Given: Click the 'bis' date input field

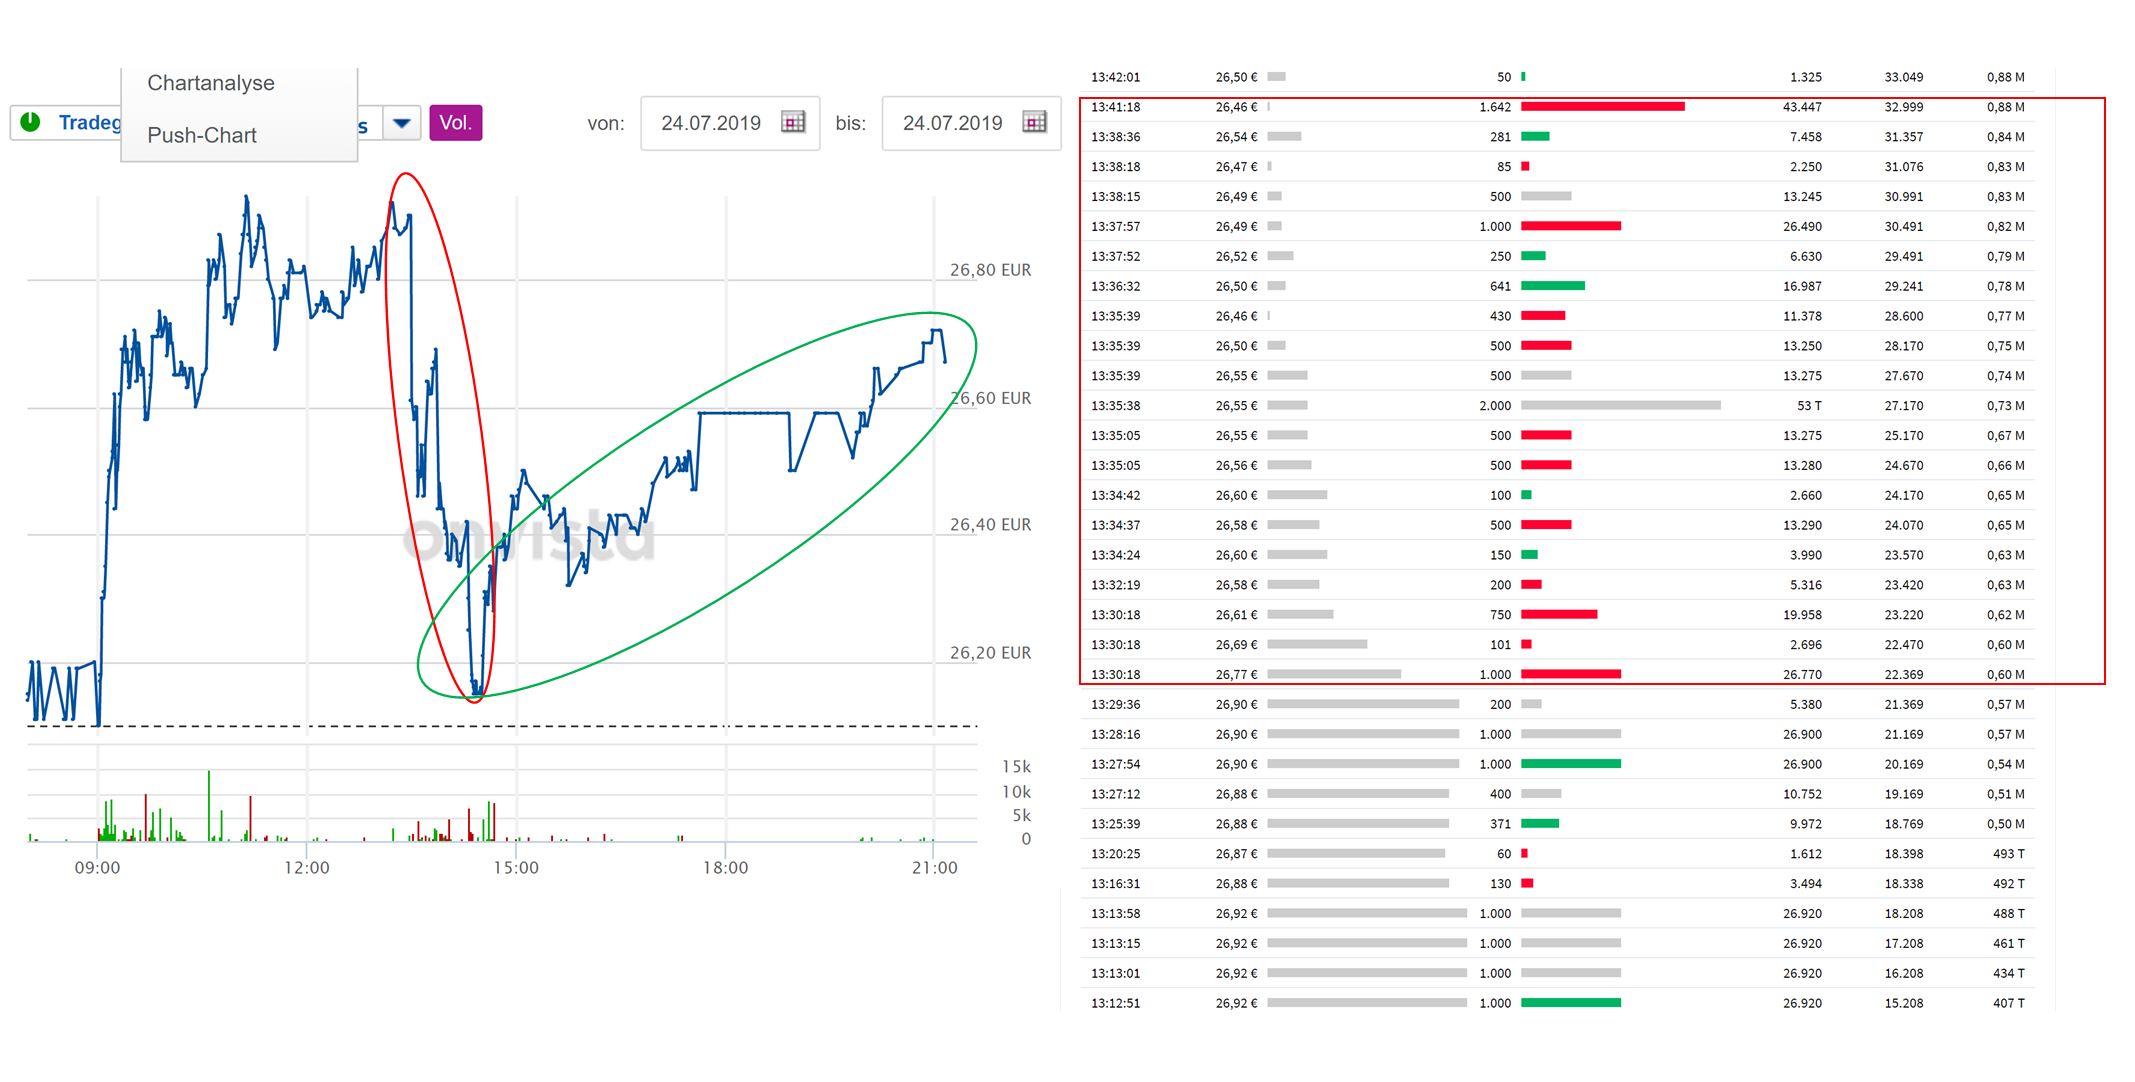Looking at the screenshot, I should tap(952, 123).
